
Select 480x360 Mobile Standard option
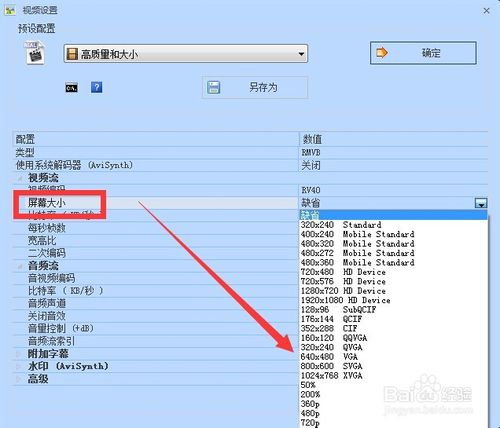pos(393,263)
